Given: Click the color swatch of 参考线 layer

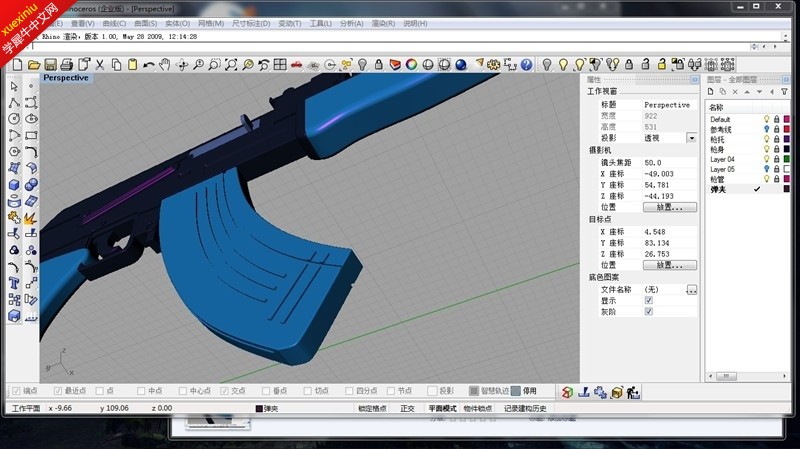Looking at the screenshot, I should [x=786, y=129].
